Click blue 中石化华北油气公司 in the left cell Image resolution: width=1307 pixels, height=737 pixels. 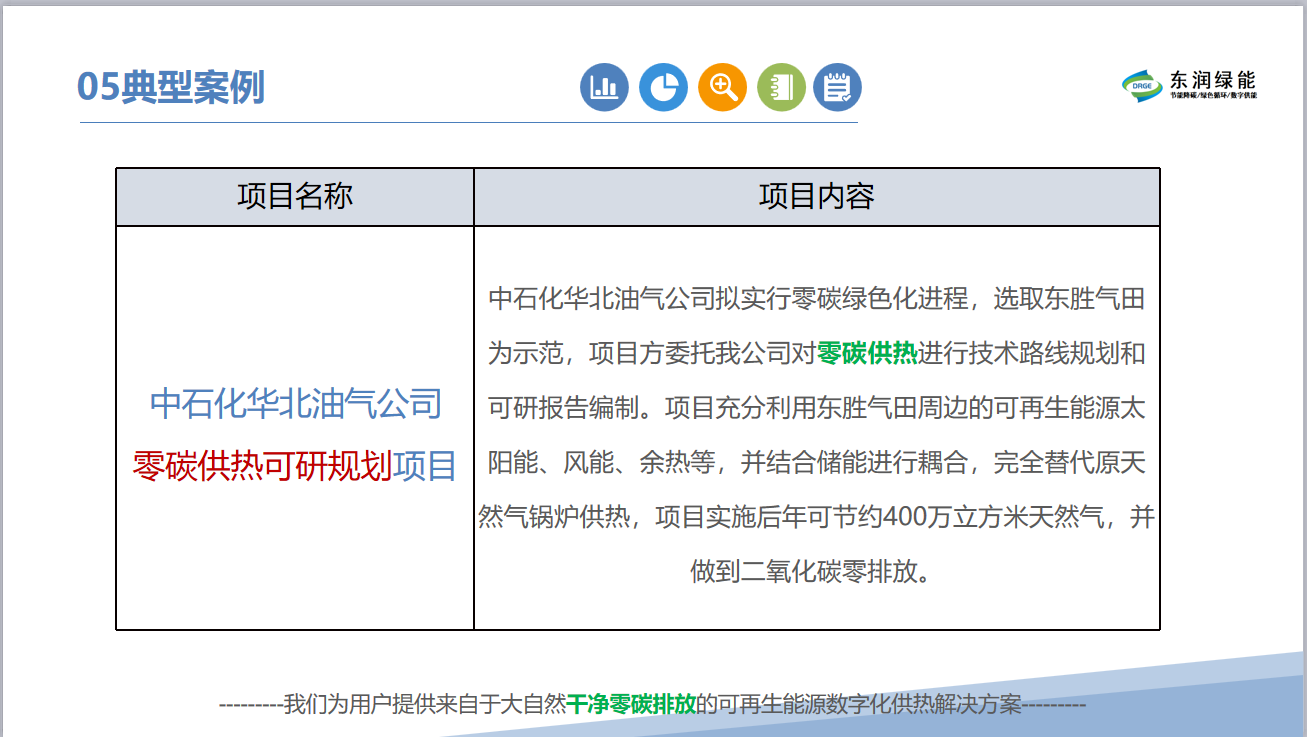click(295, 404)
